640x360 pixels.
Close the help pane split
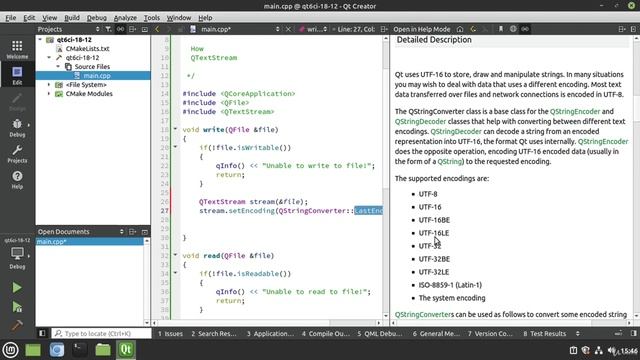pos(633,29)
